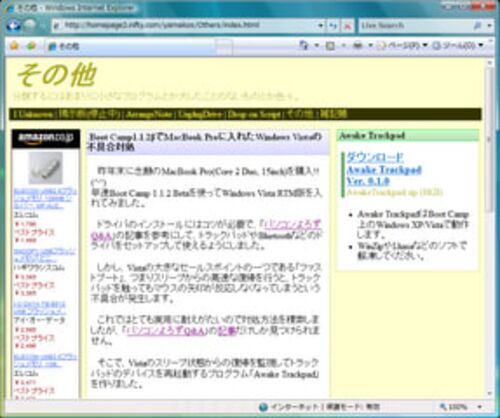Click the Home toolbar icon
This screenshot has height=418, width=500.
(304, 45)
